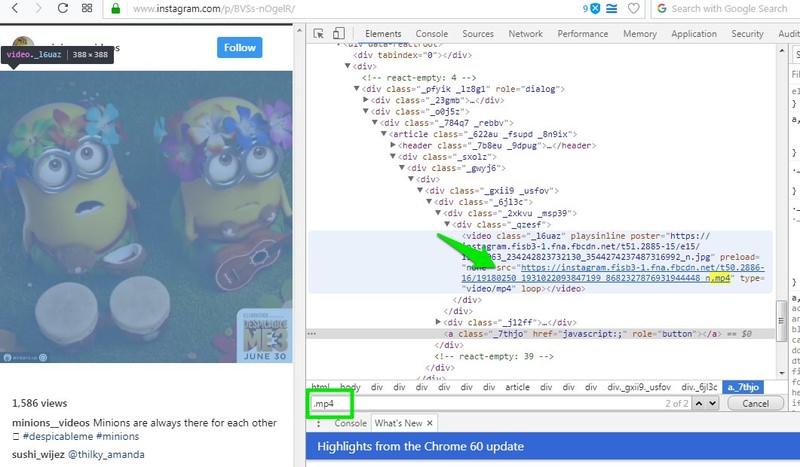This screenshot has width=800, height=467.
Task: Click the green padlock secure site icon
Action: (x=116, y=9)
